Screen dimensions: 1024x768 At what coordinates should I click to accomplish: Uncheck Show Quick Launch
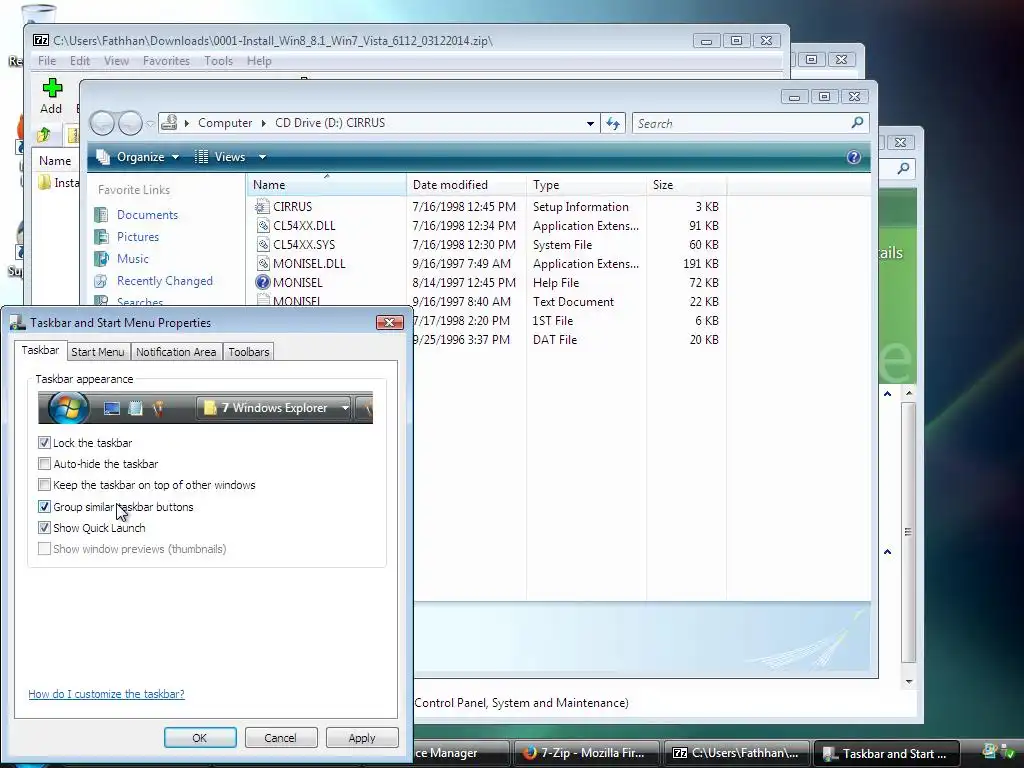[x=44, y=528]
